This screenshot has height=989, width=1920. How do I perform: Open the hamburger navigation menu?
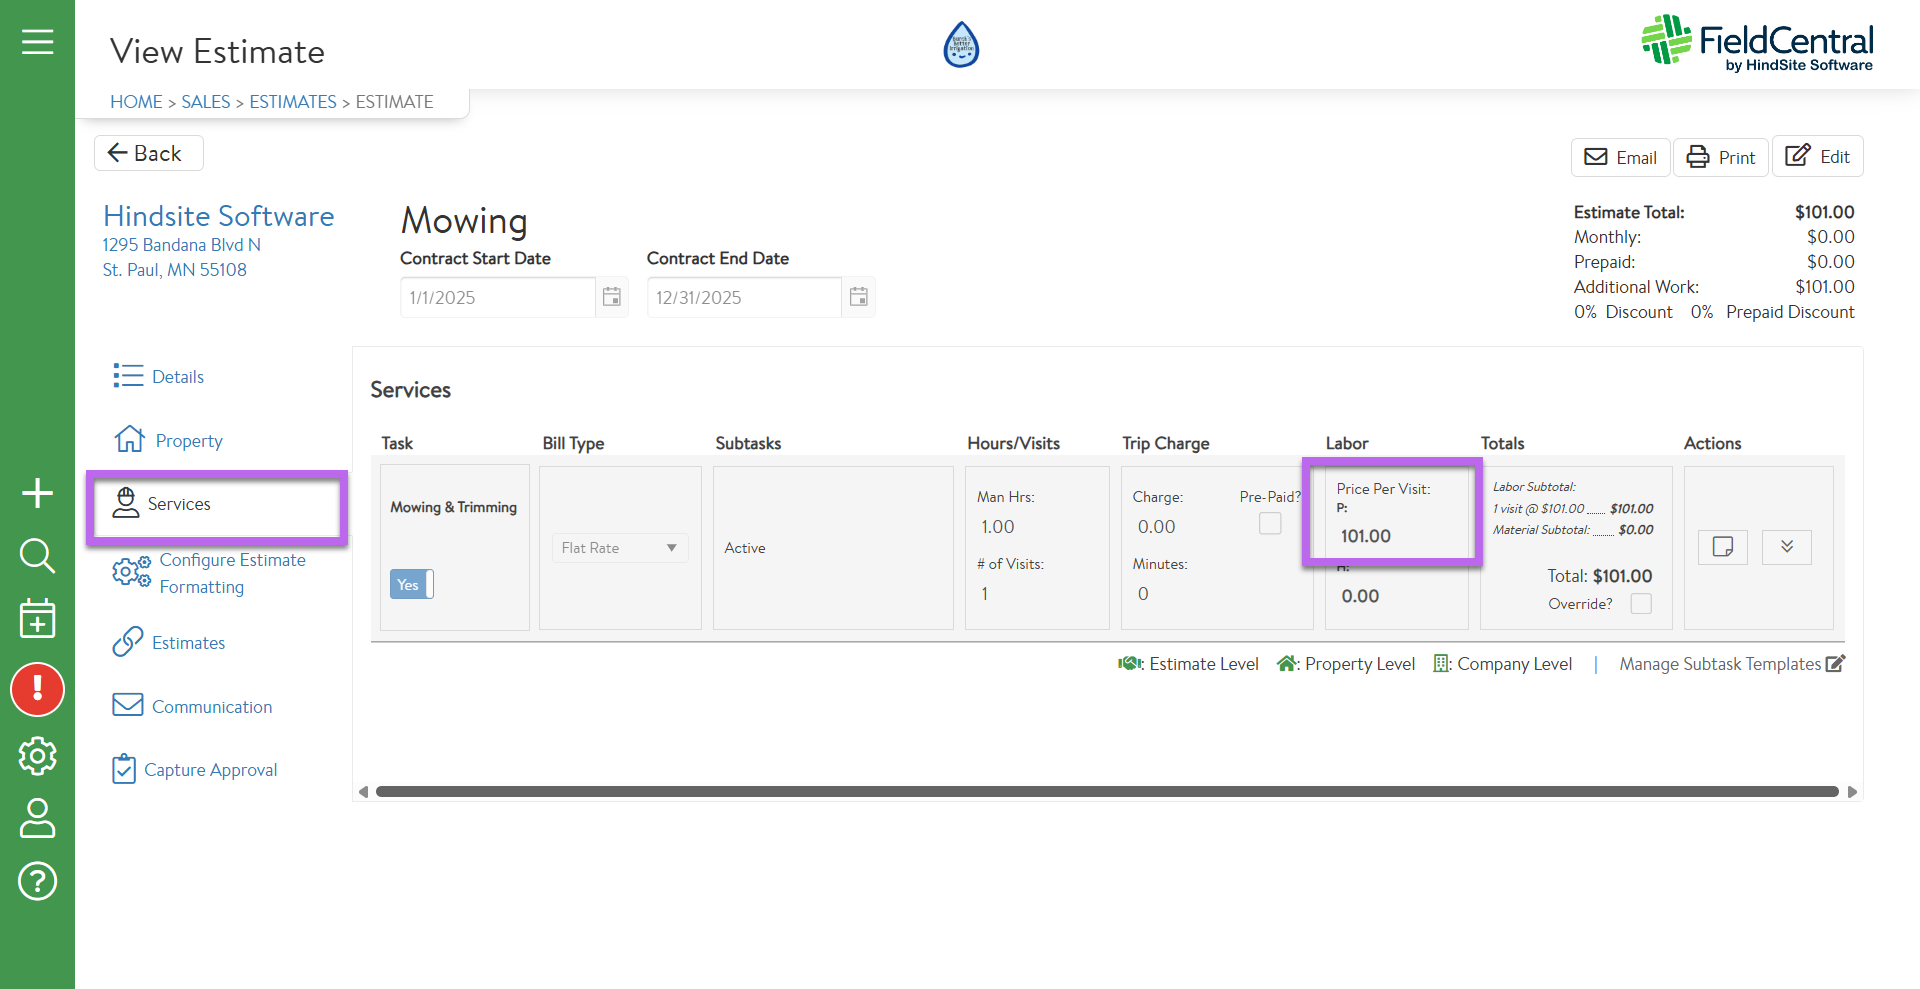pos(37,42)
